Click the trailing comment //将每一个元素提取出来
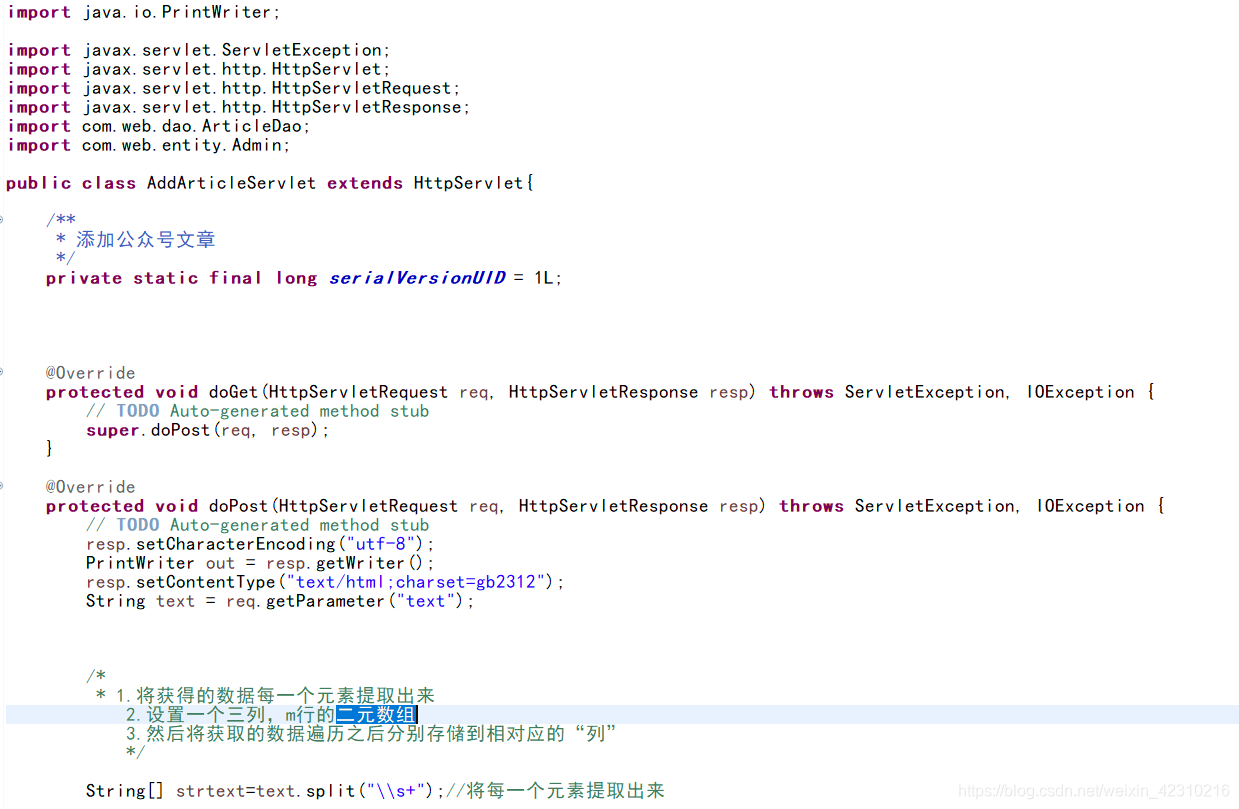1239x809 pixels. pyautogui.click(x=555, y=791)
